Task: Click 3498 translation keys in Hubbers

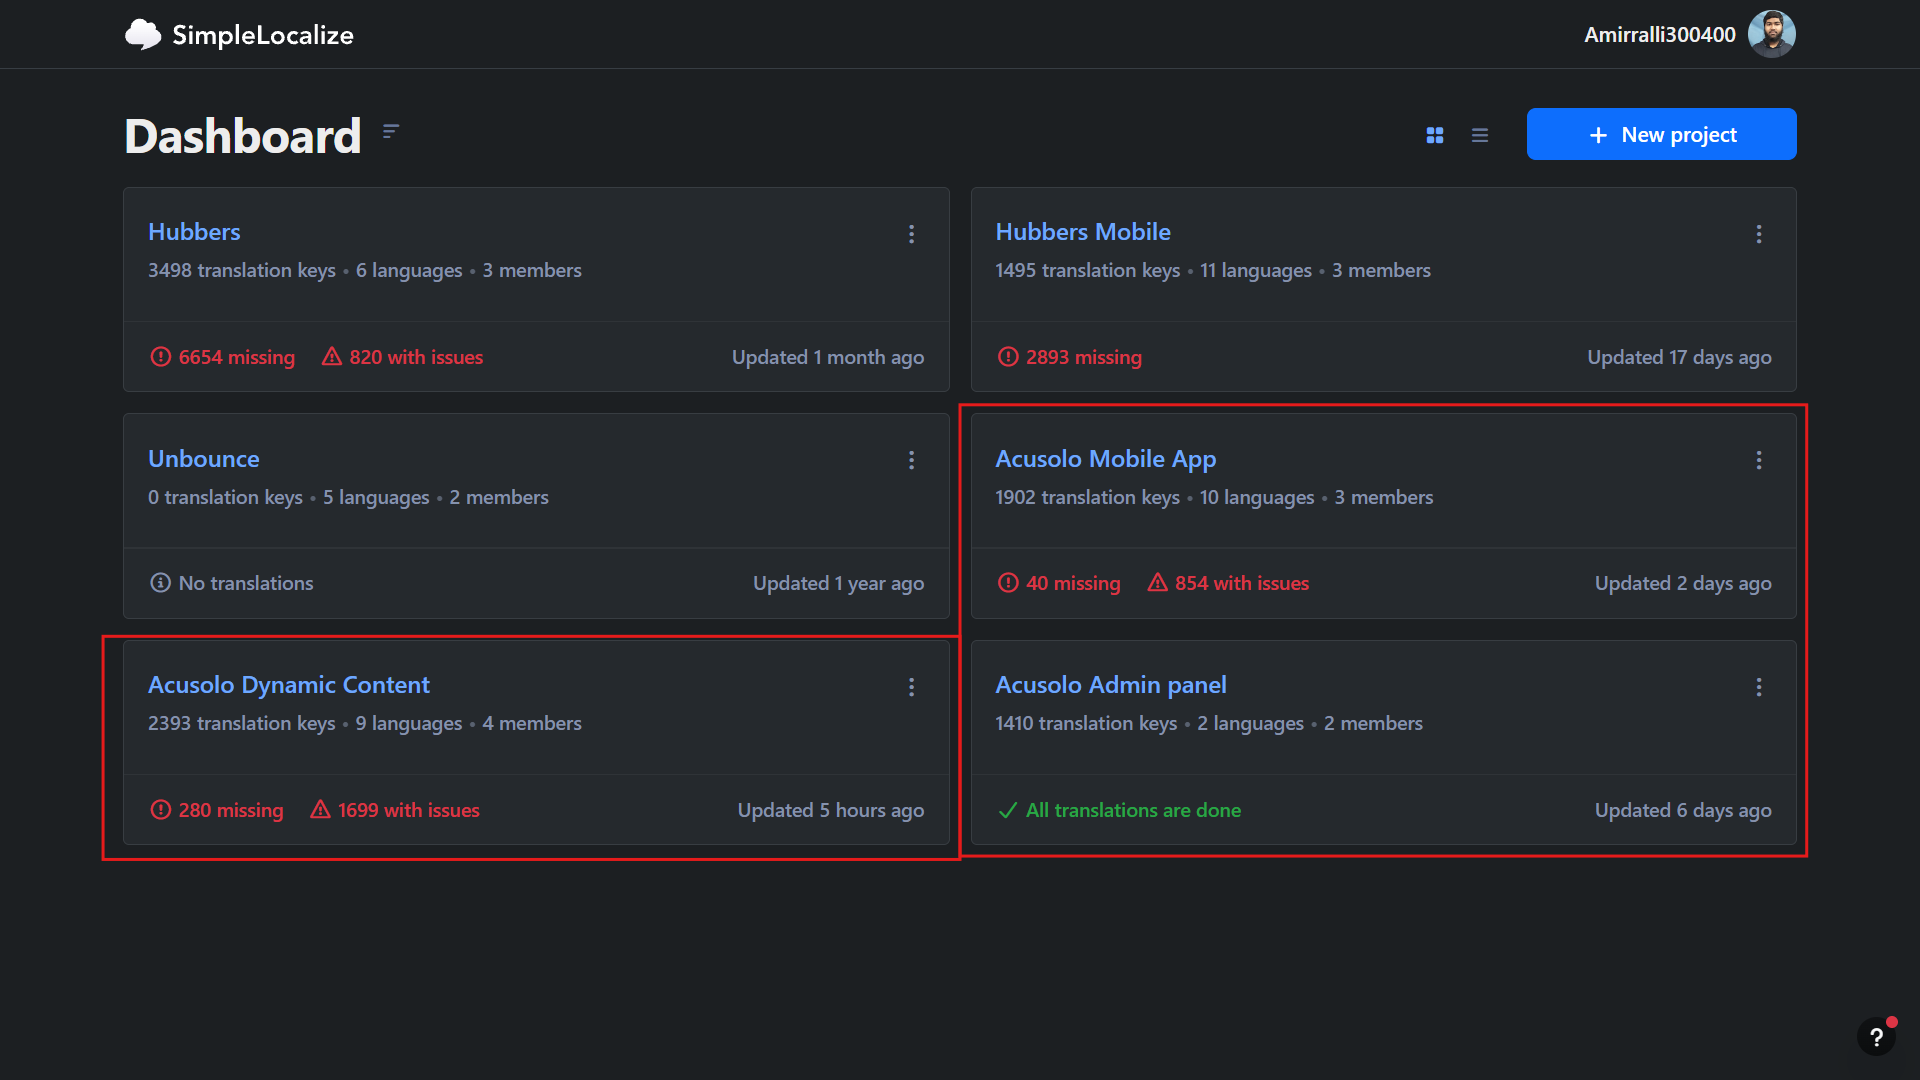Action: pyautogui.click(x=242, y=270)
